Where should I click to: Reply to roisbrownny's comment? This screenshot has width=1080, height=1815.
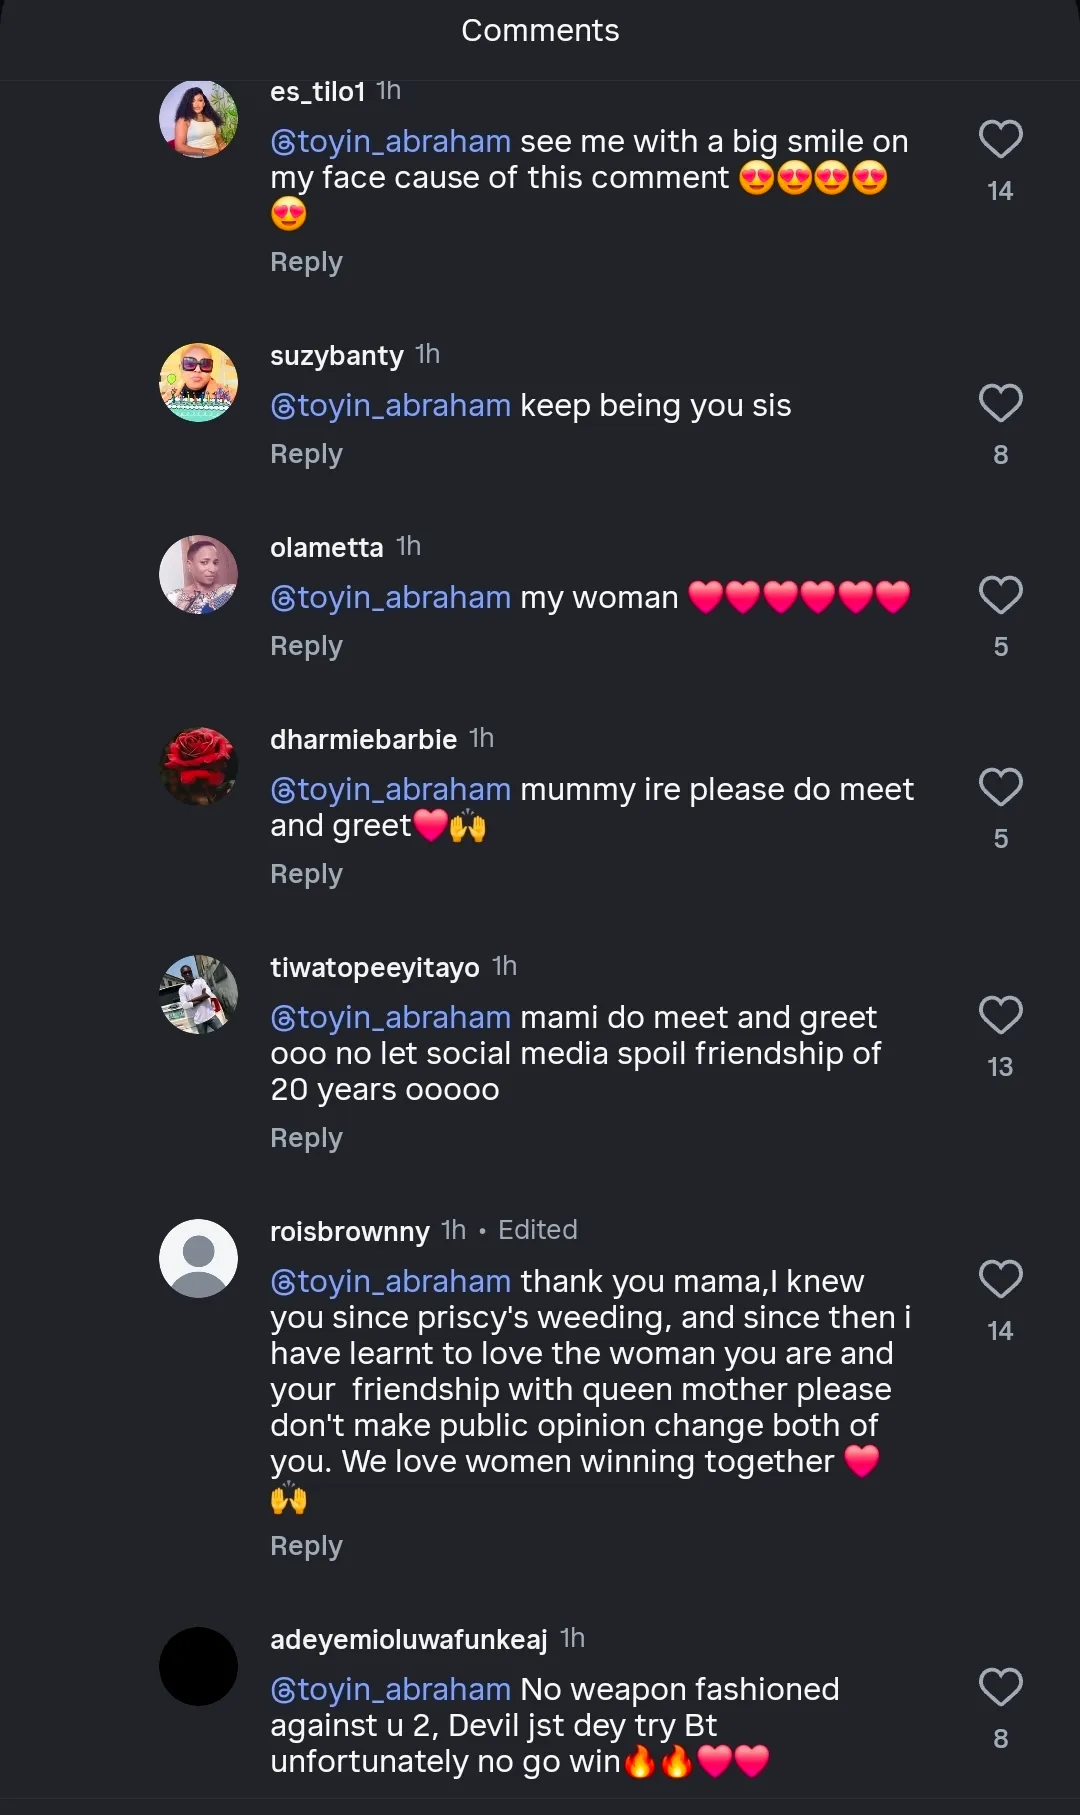coord(306,1546)
